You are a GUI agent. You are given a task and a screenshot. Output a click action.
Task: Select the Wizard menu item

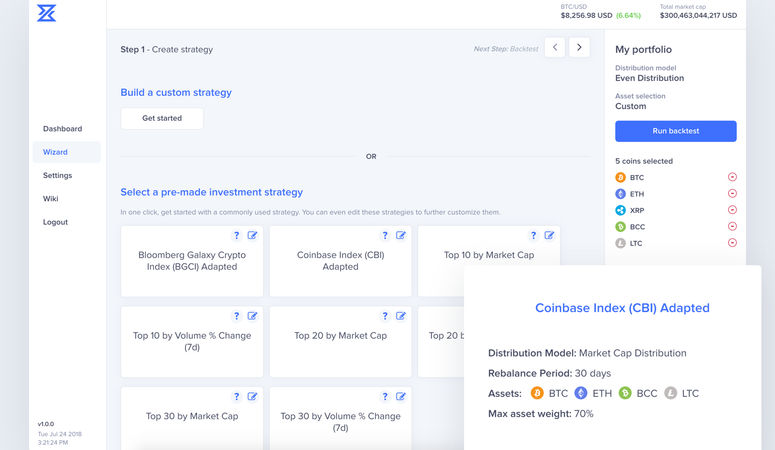pyautogui.click(x=67, y=152)
